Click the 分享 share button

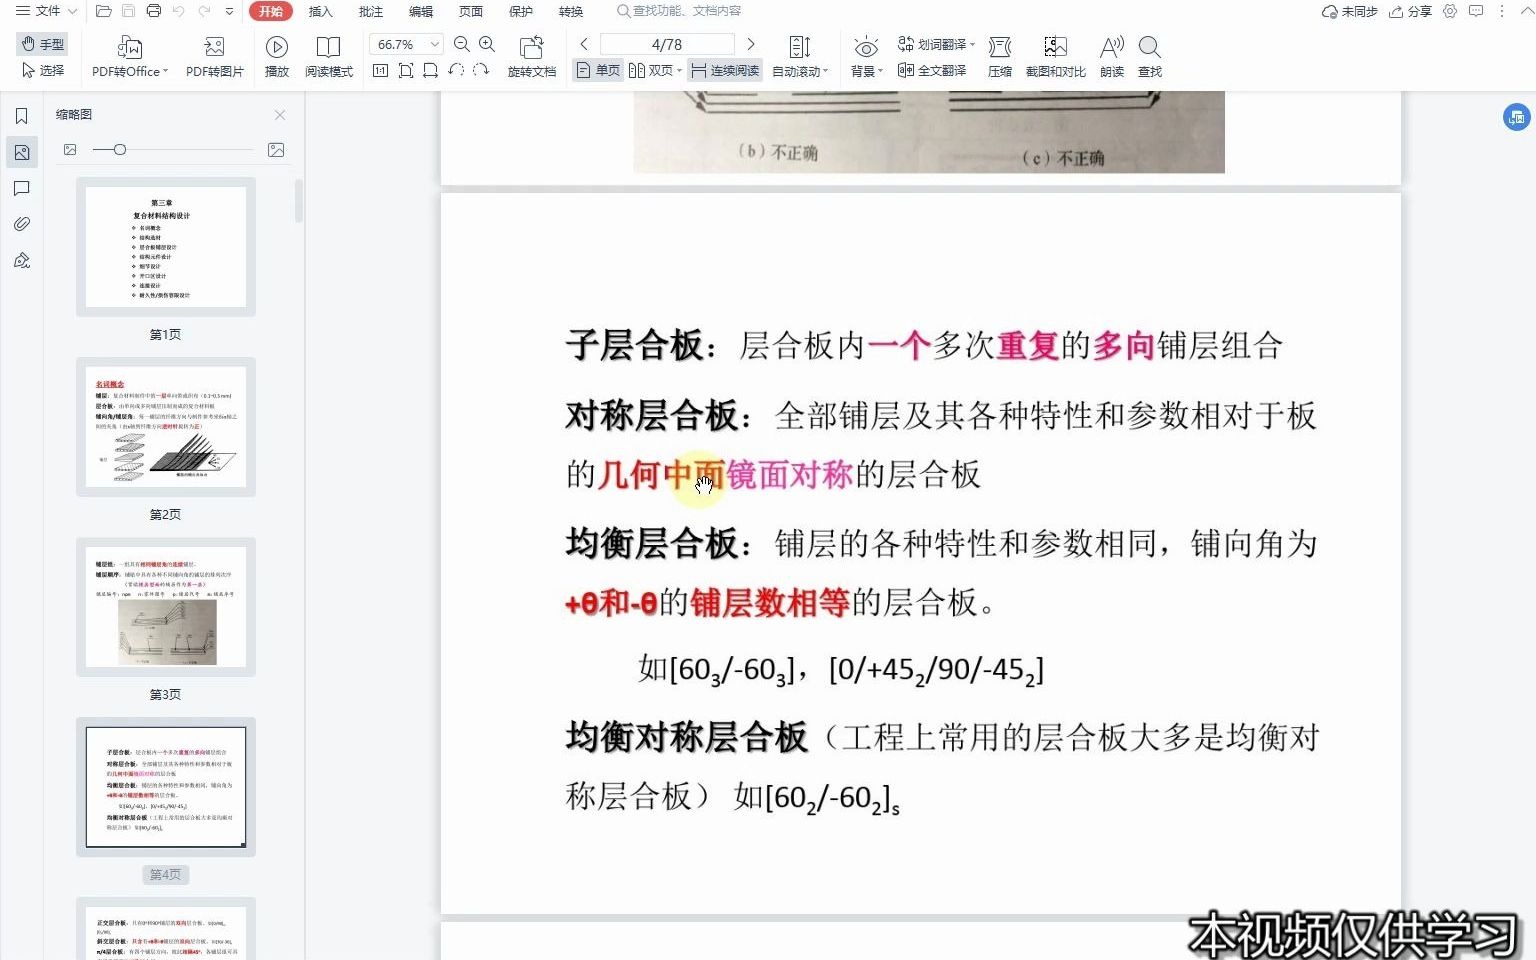[x=1410, y=11]
